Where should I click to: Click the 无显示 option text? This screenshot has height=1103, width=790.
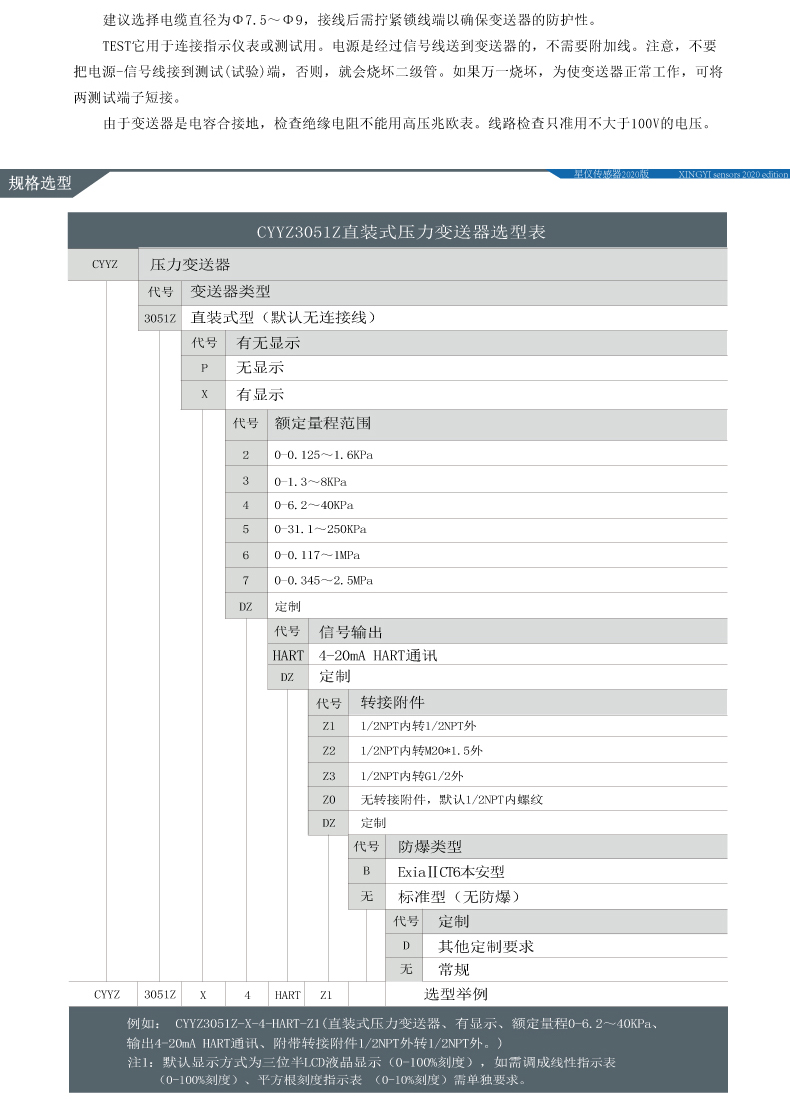pyautogui.click(x=260, y=367)
